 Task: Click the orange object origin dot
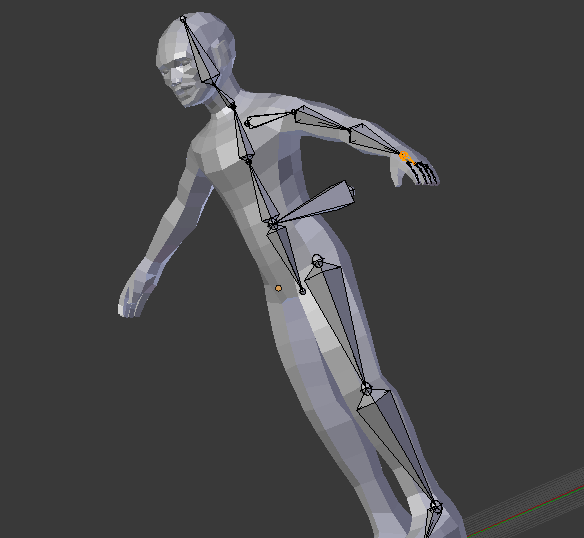tap(278, 288)
